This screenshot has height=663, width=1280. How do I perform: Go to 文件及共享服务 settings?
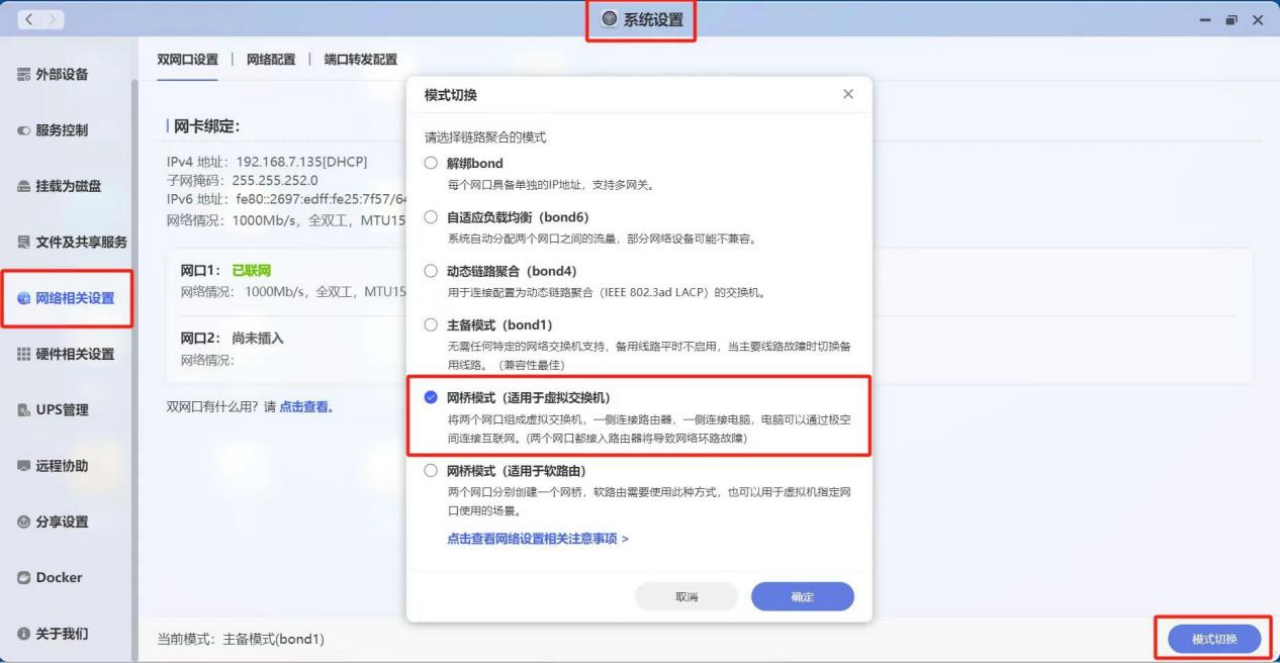click(72, 241)
